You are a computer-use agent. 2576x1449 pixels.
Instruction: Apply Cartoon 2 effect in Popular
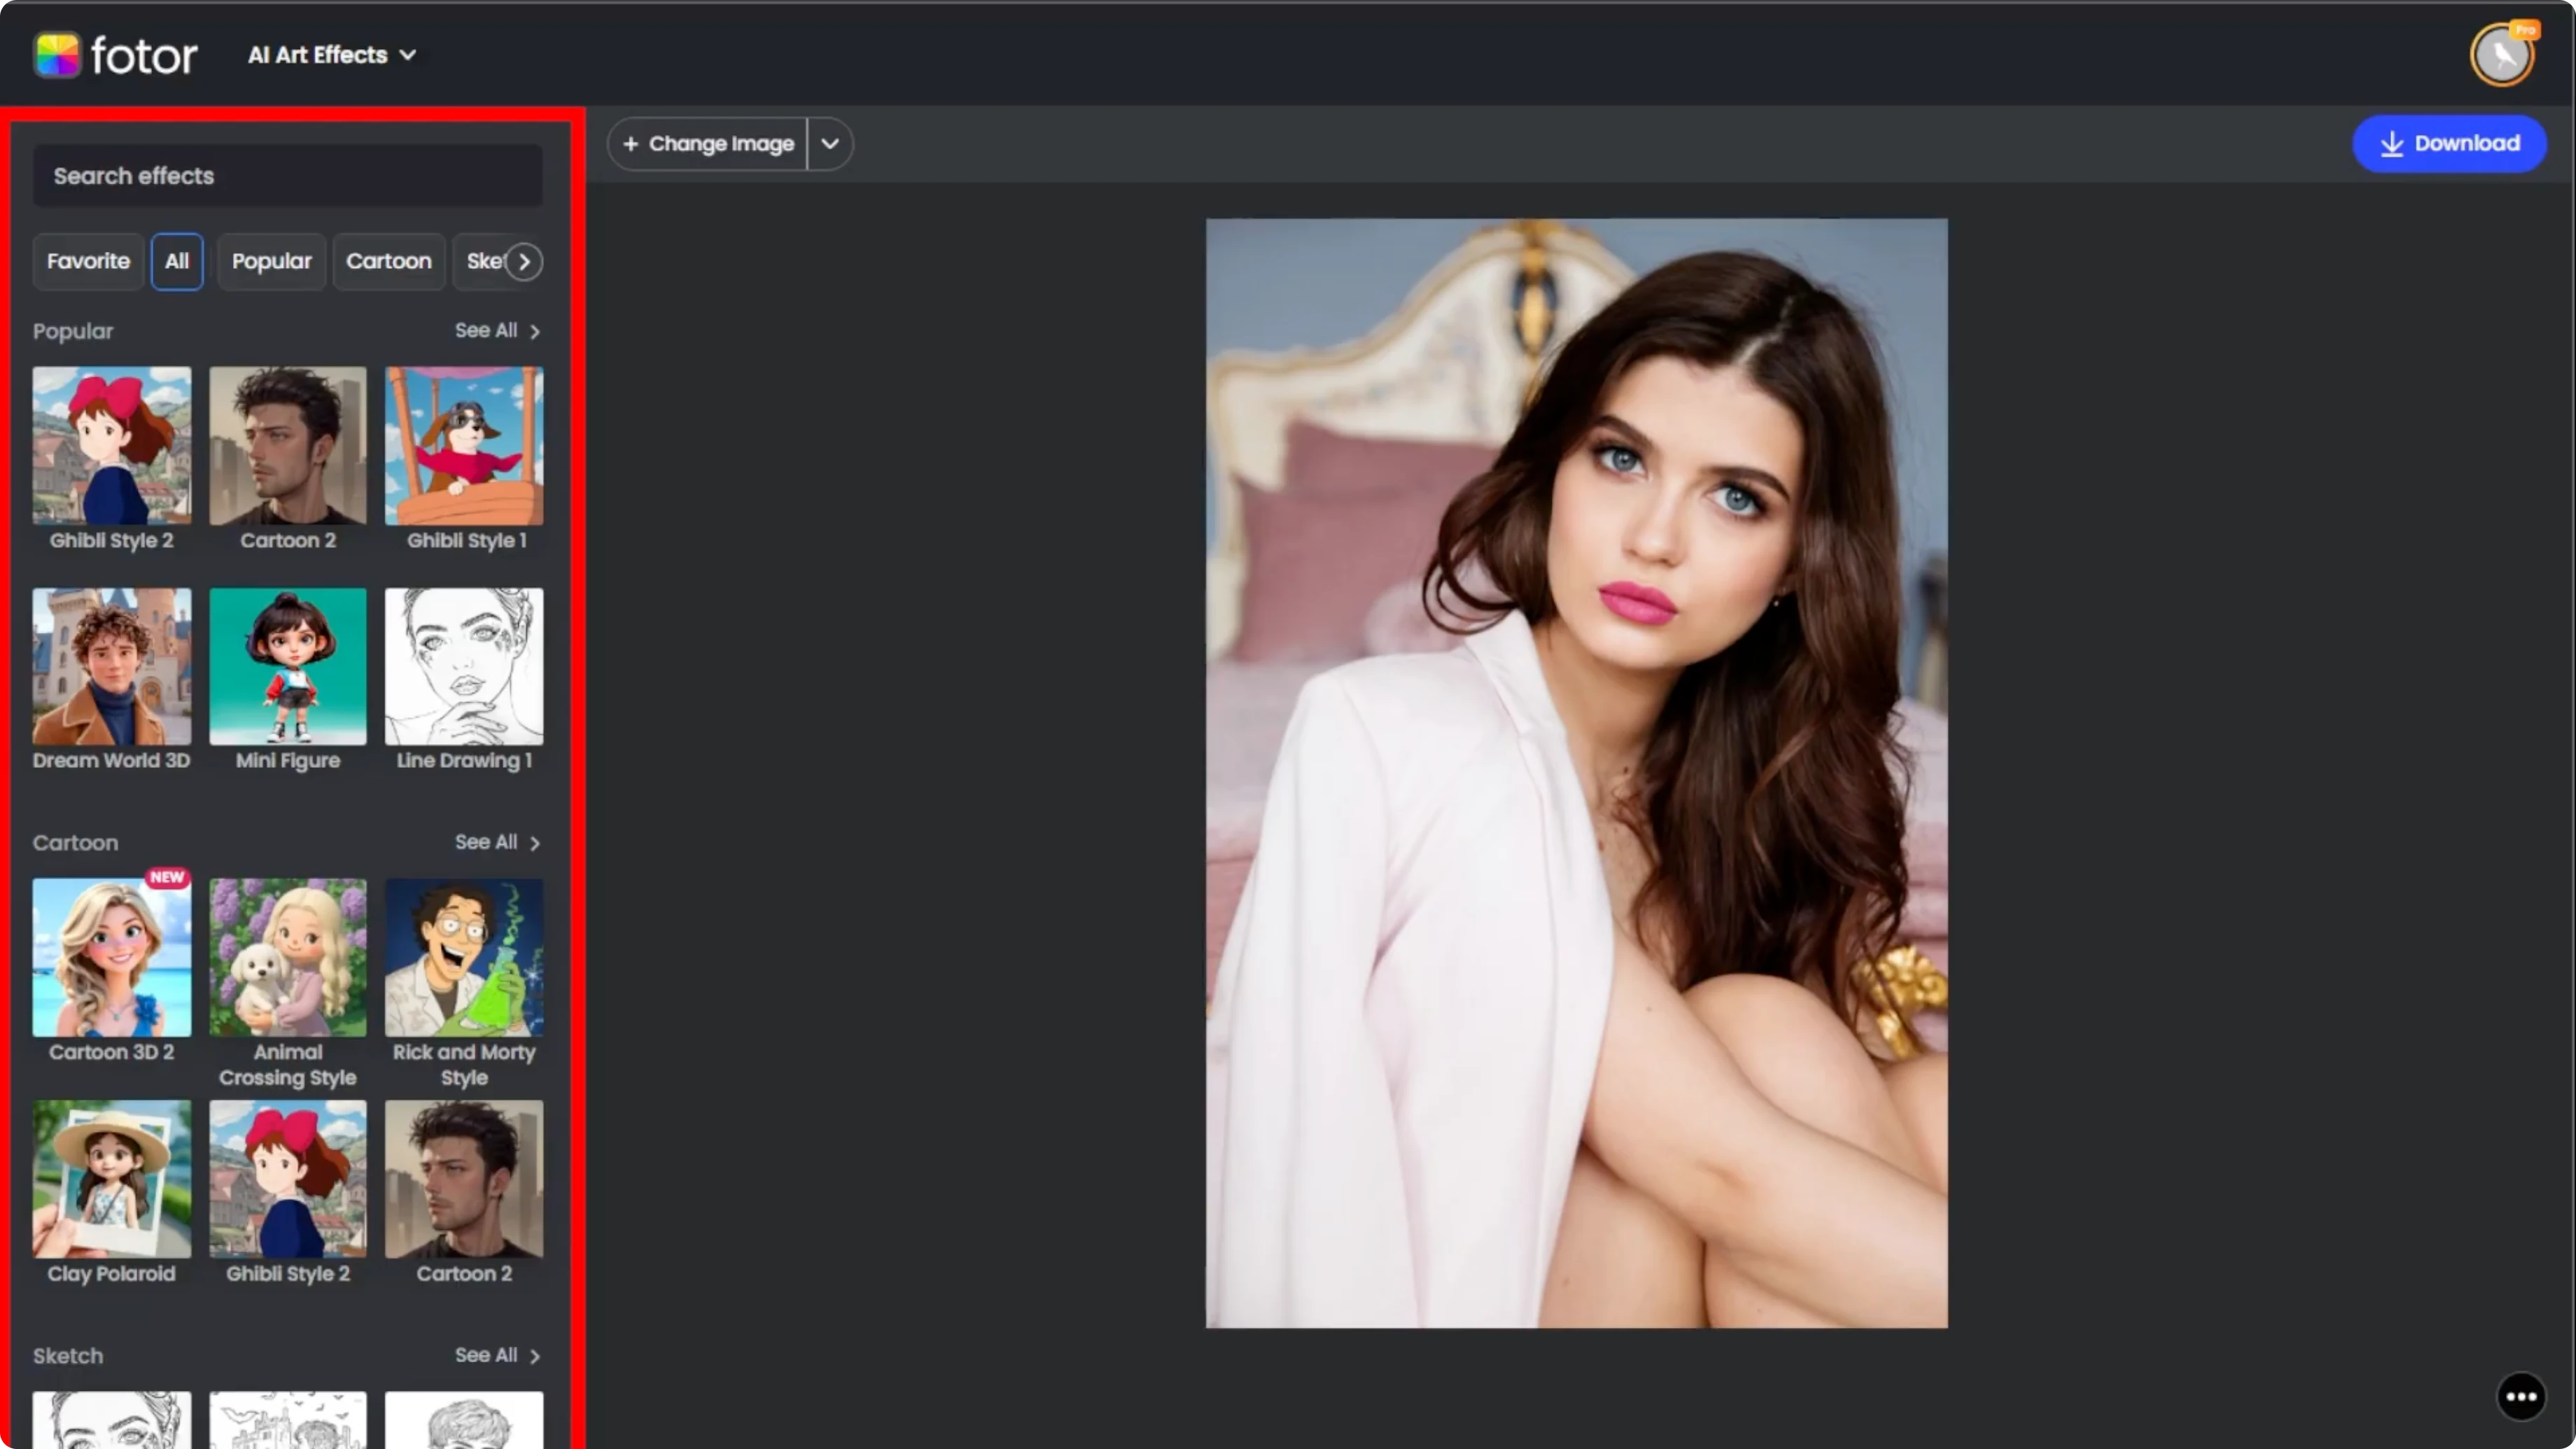[288, 446]
